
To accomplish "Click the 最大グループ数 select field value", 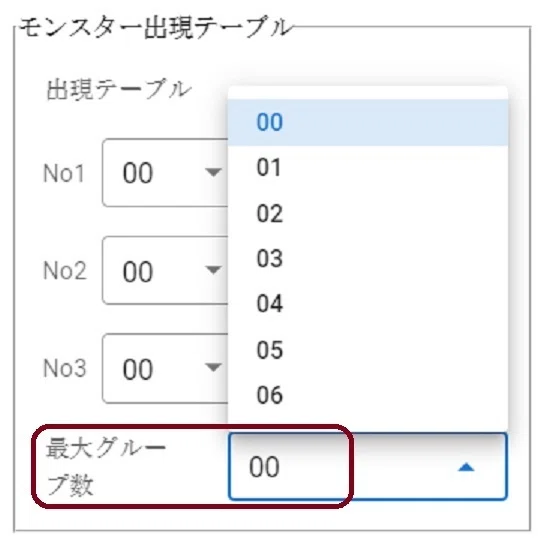I will point(368,466).
